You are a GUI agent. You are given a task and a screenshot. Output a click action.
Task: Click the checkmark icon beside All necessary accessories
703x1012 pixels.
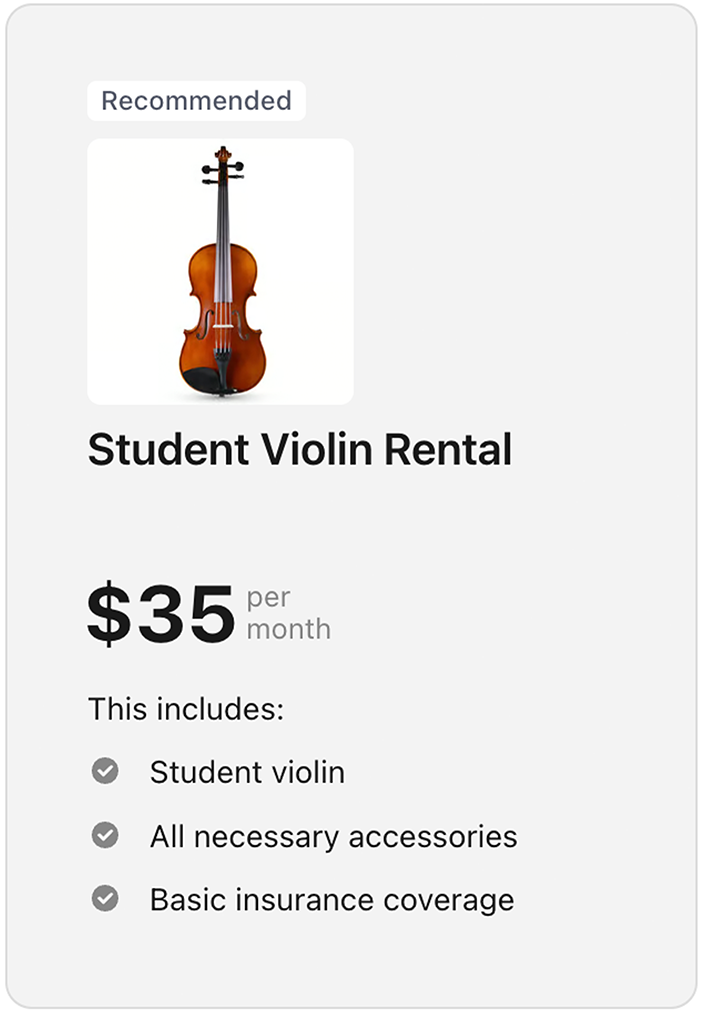[105, 835]
